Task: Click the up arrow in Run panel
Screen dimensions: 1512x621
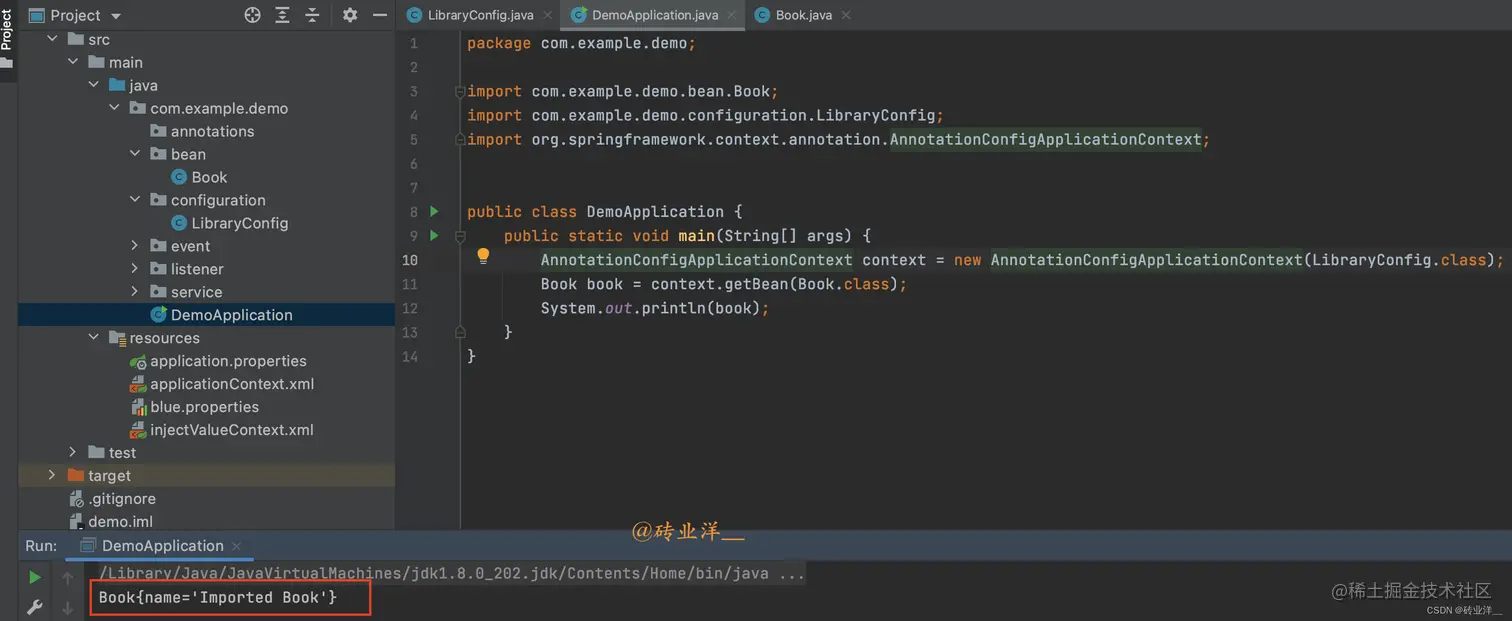Action: click(x=68, y=578)
